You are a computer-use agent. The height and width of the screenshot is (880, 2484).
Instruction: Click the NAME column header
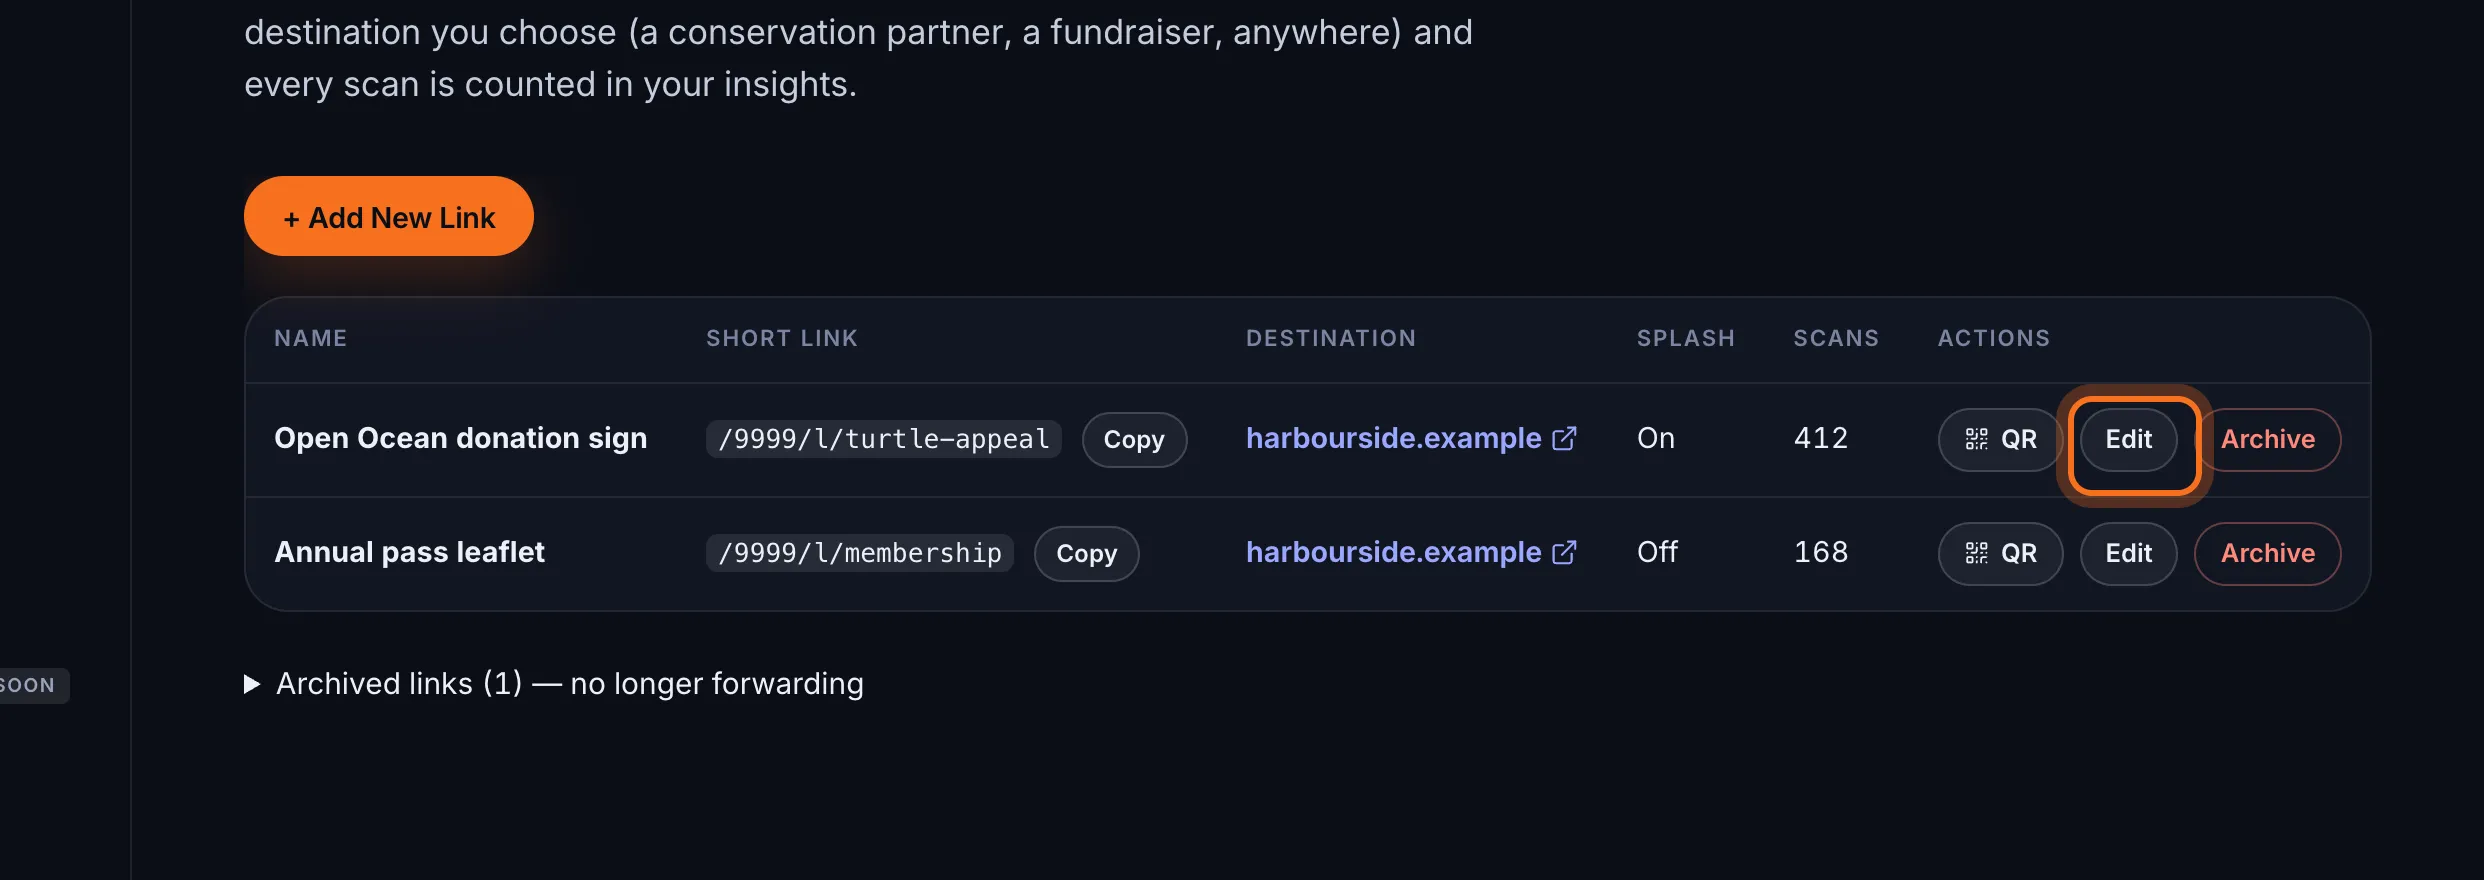click(x=311, y=338)
